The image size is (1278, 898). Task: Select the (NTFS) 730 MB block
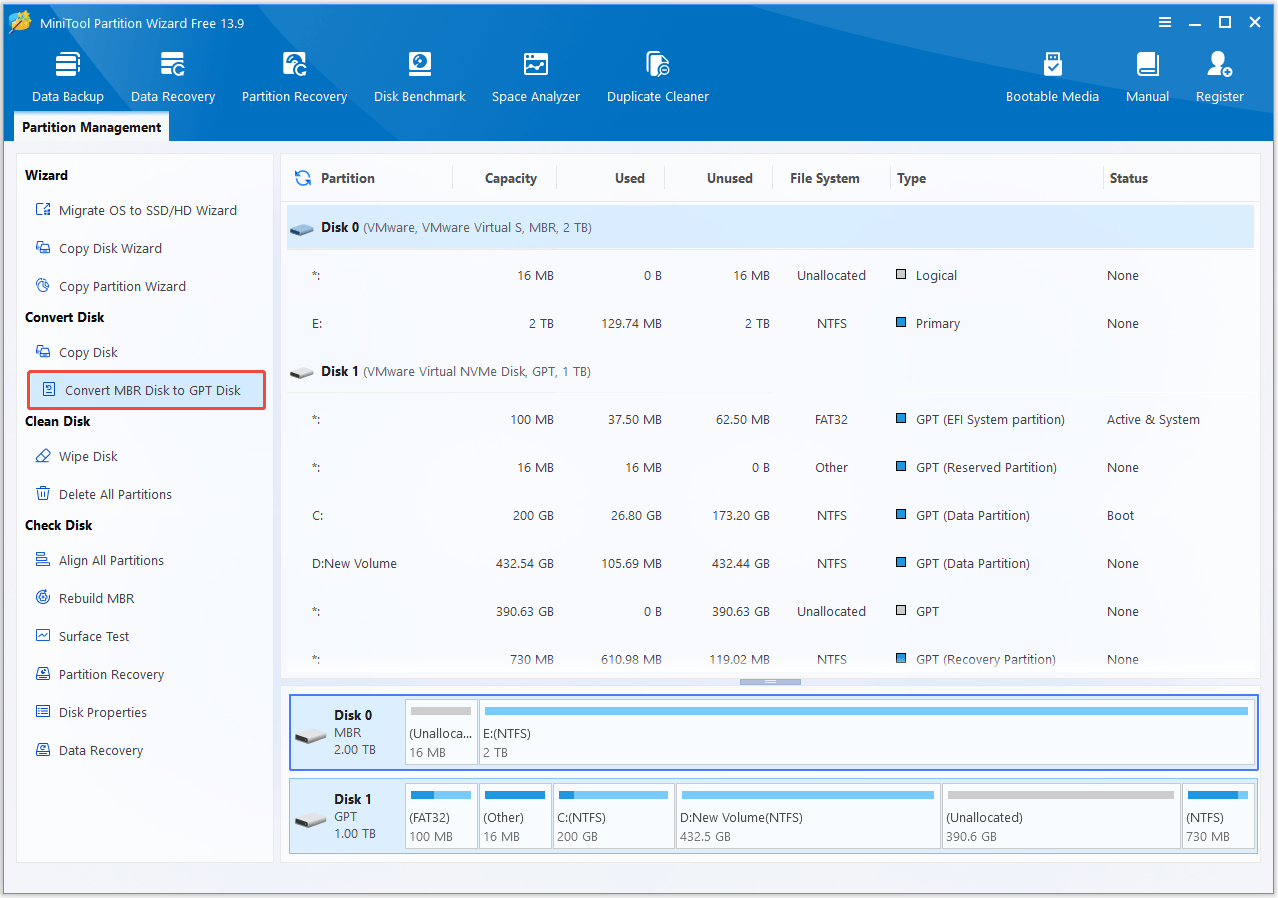click(x=1218, y=816)
